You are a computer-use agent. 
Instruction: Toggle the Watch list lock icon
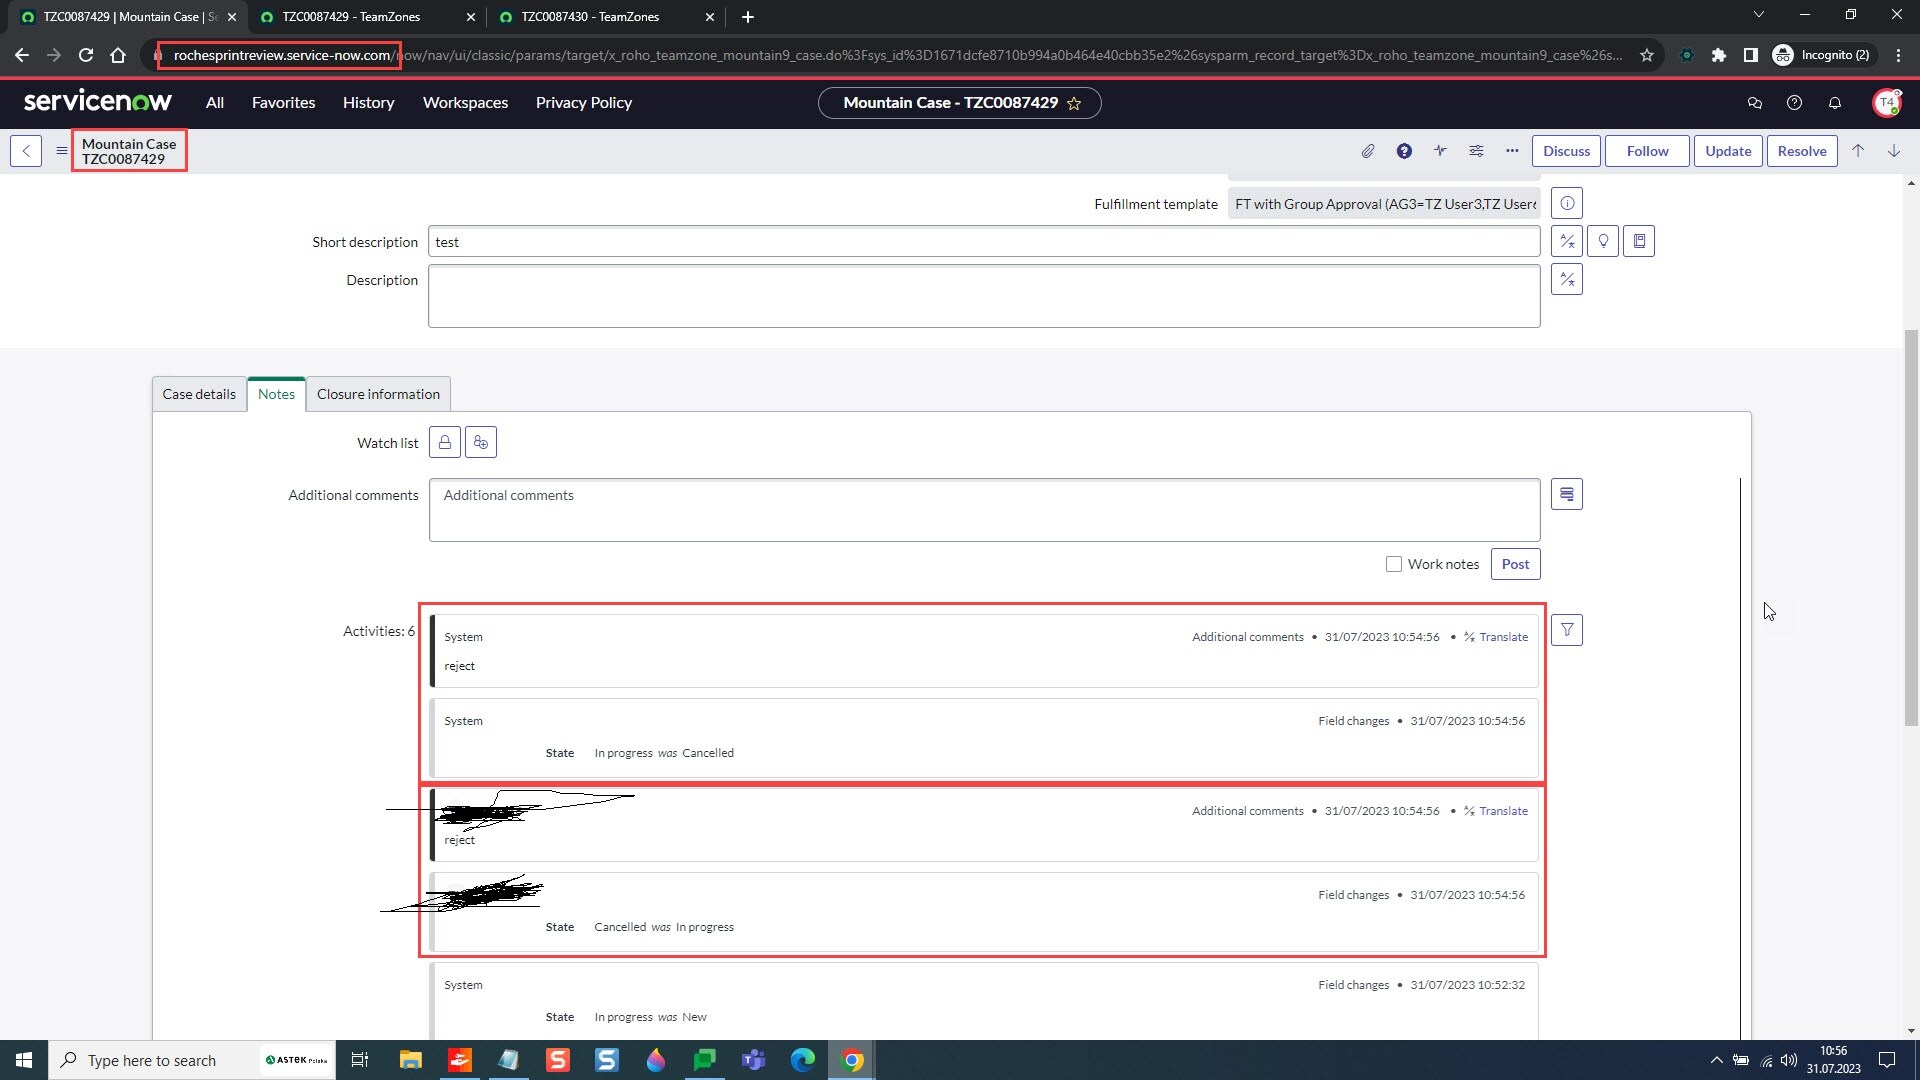click(x=444, y=442)
